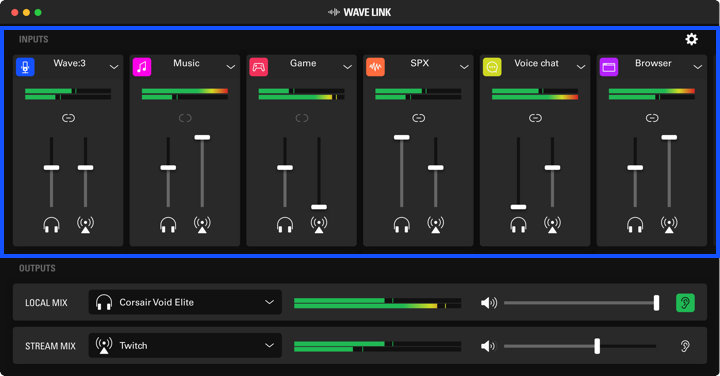
Task: Click the LOCAL MIX label
Action: (x=46, y=303)
